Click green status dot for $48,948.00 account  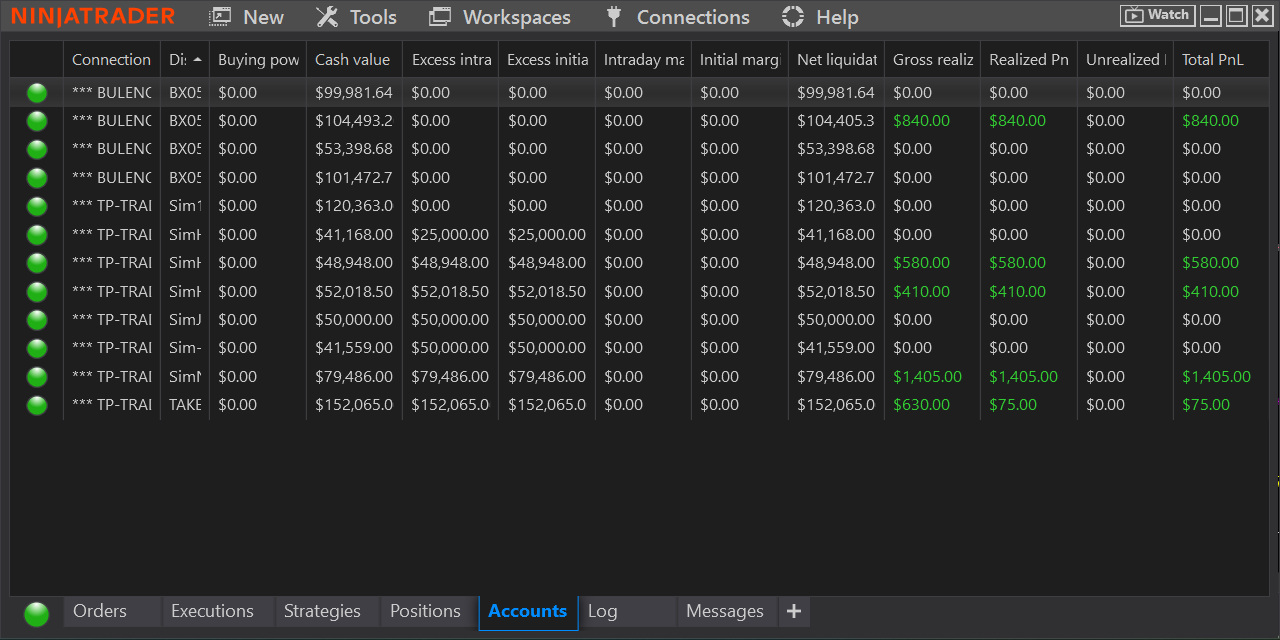[37, 263]
